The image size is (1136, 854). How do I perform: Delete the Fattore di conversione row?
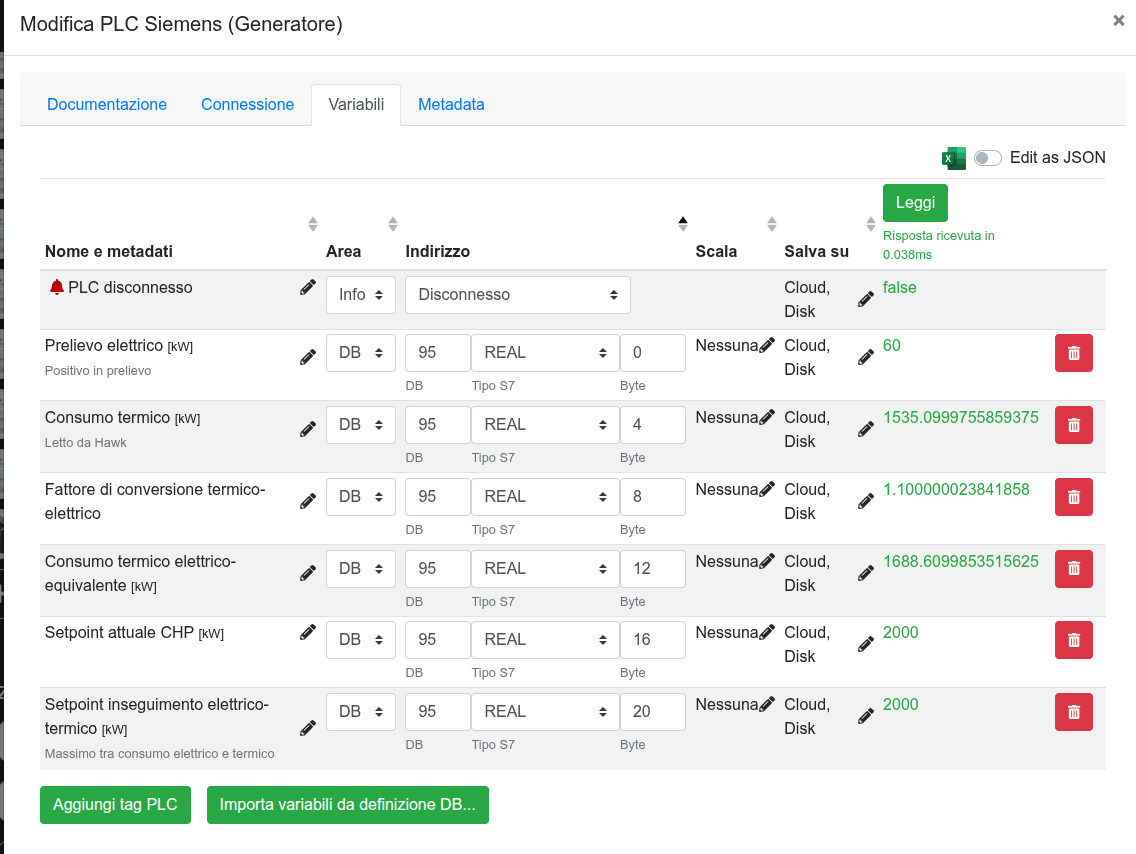click(x=1073, y=497)
